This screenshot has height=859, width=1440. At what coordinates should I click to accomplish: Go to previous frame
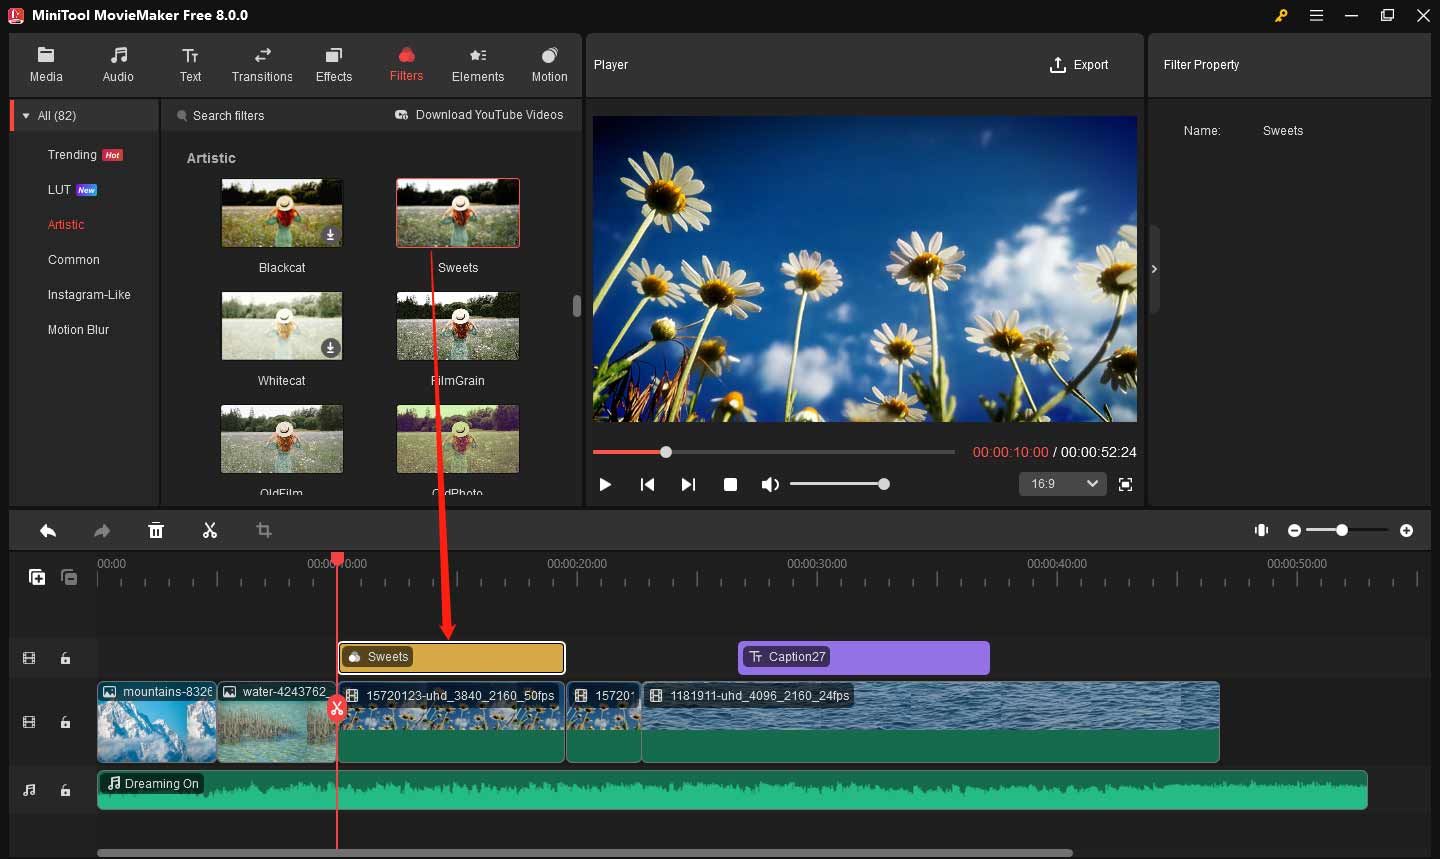(647, 484)
